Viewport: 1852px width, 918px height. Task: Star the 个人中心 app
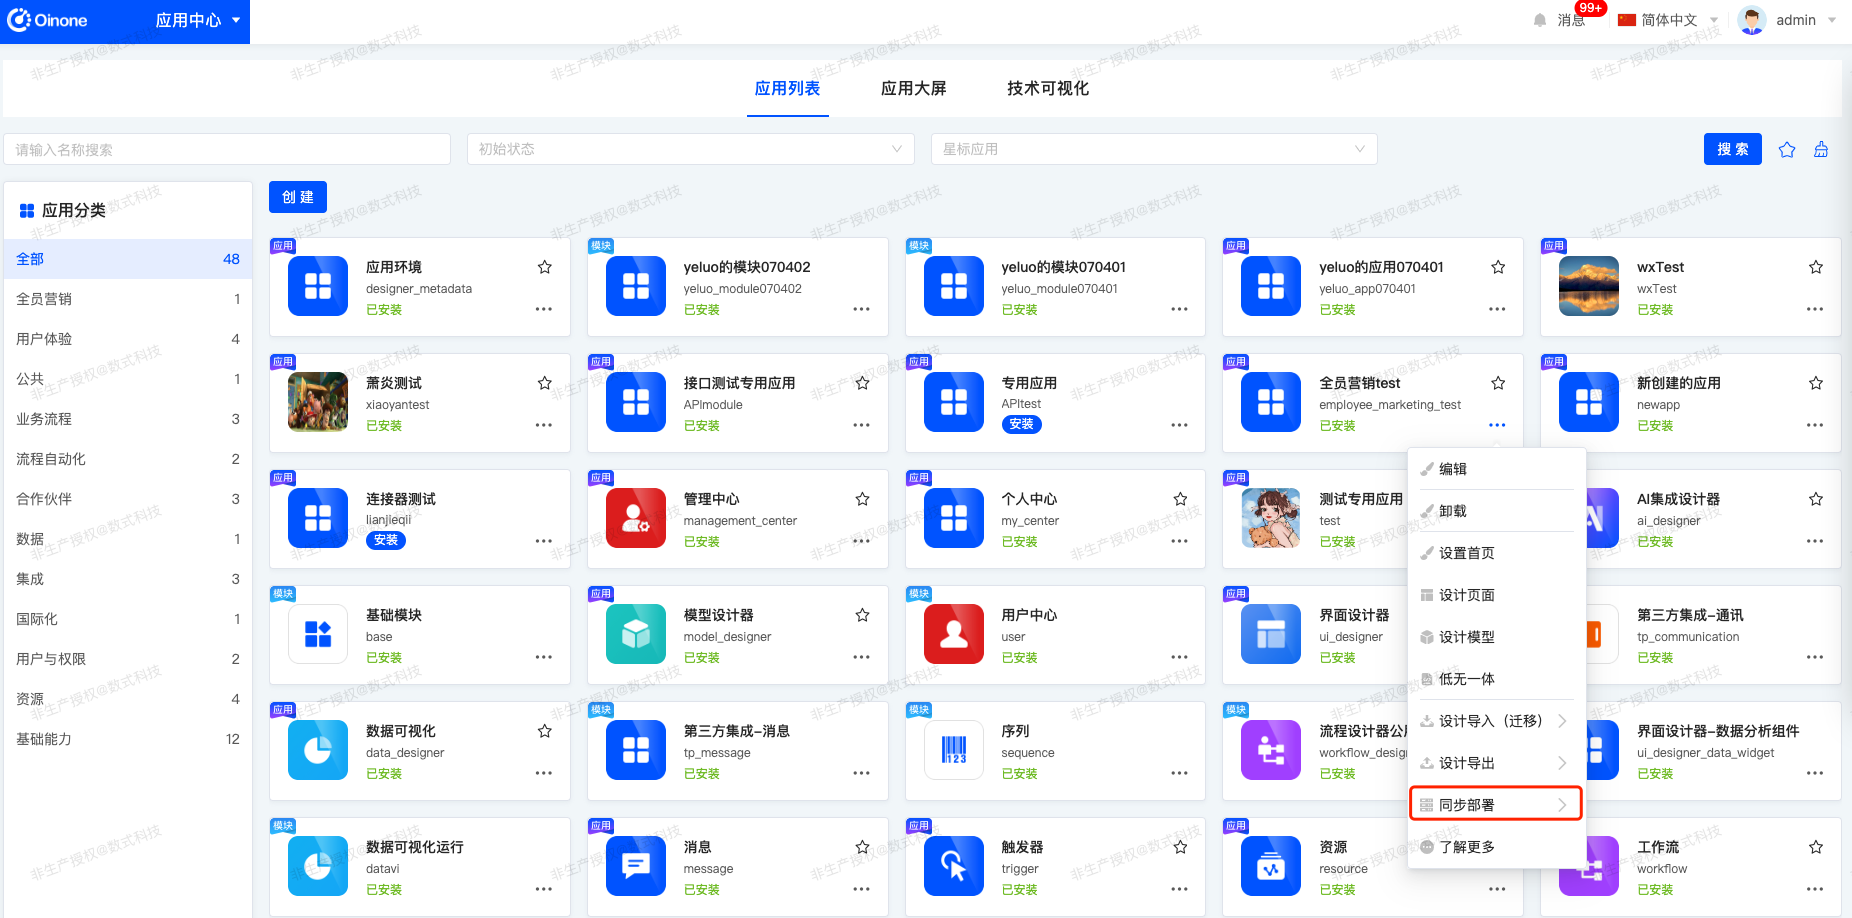point(1180,499)
